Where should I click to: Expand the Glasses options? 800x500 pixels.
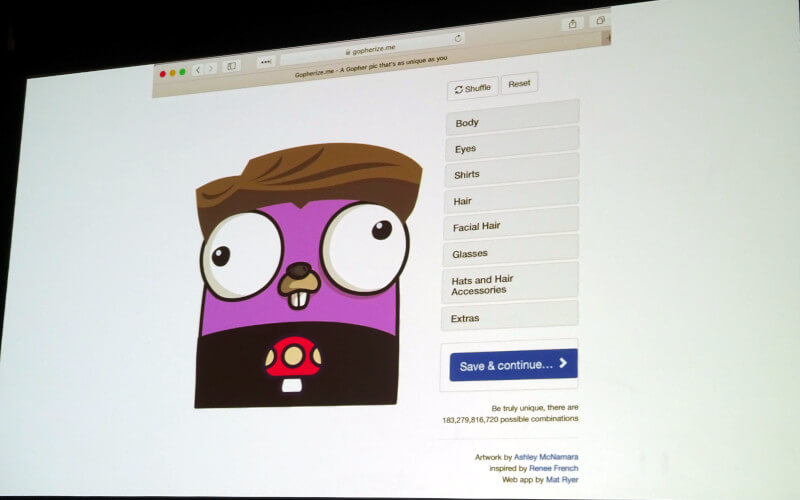tap(510, 251)
